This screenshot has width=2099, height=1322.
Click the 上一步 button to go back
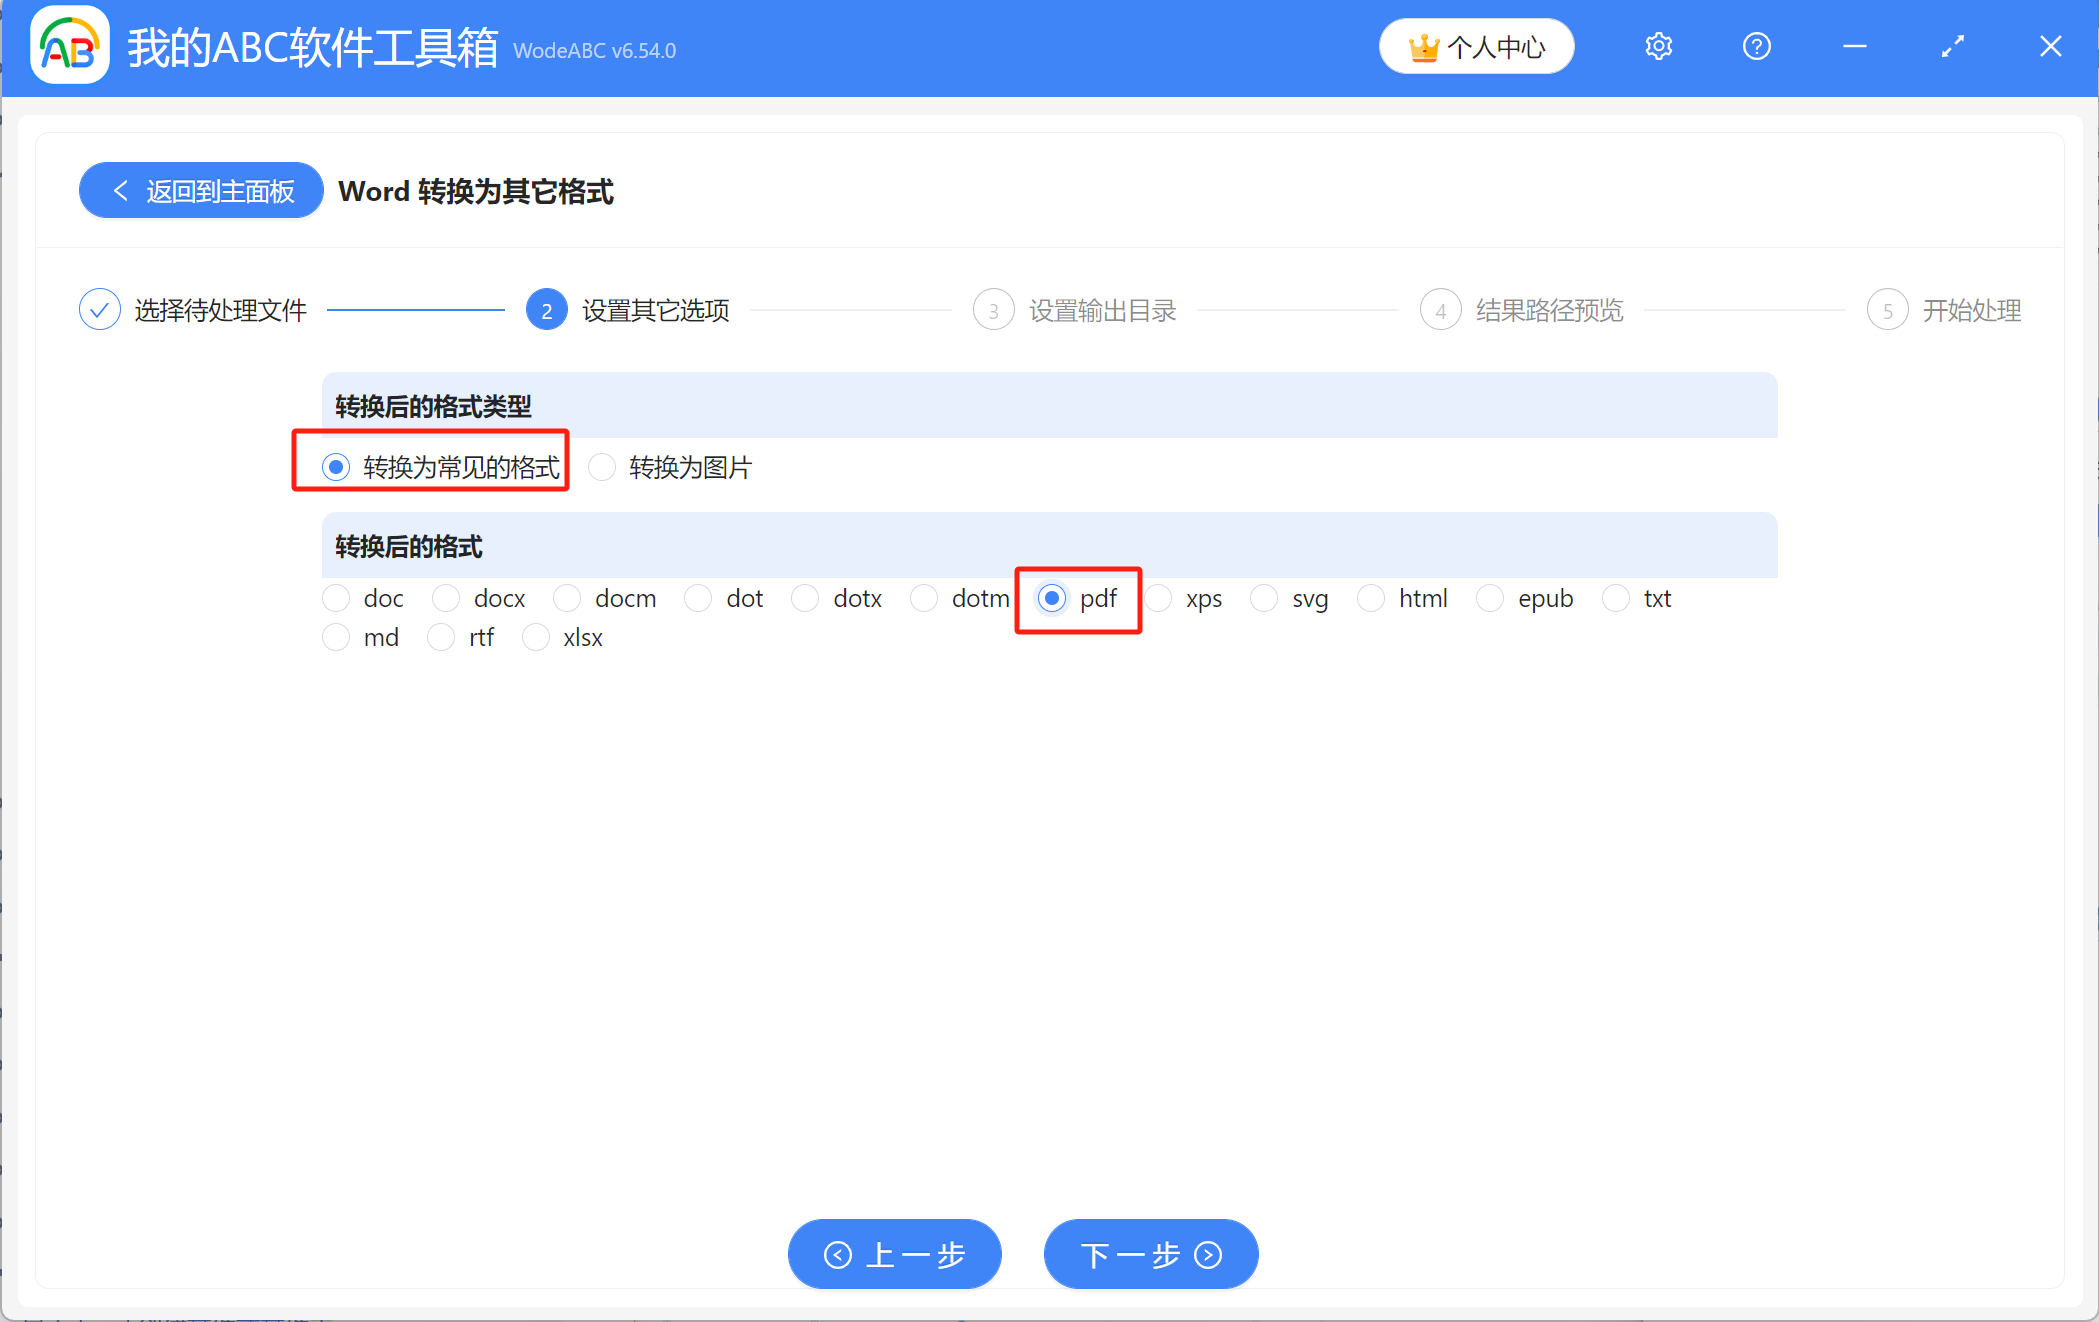pyautogui.click(x=894, y=1254)
